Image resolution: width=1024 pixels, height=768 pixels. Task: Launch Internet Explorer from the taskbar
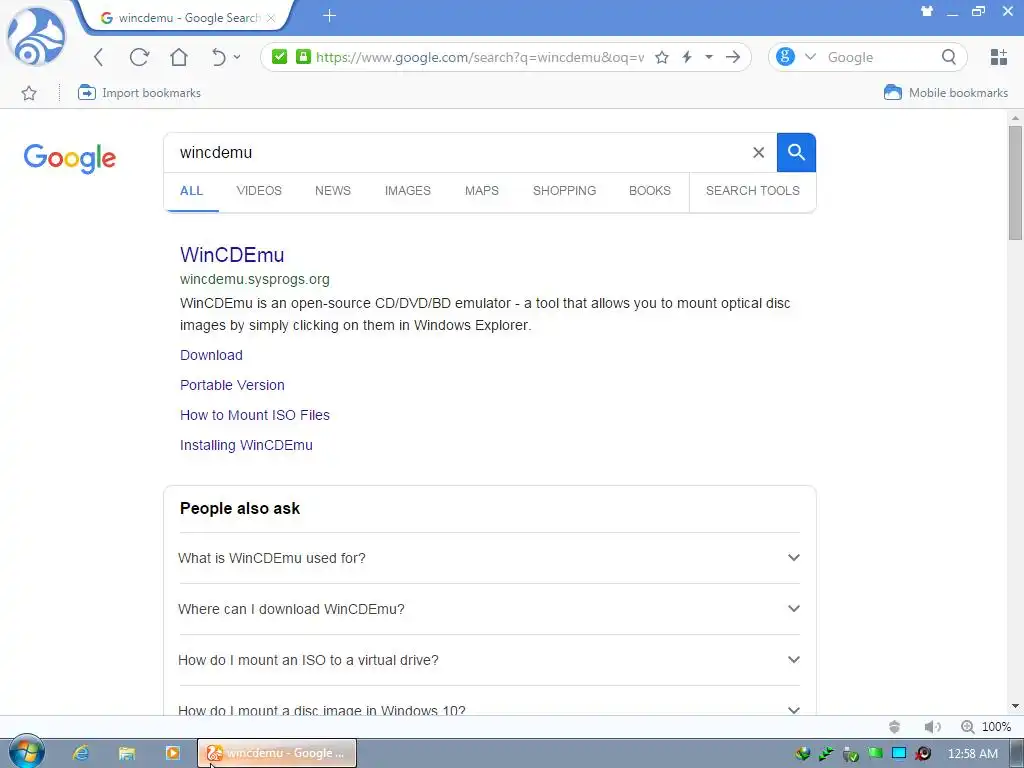tap(80, 753)
